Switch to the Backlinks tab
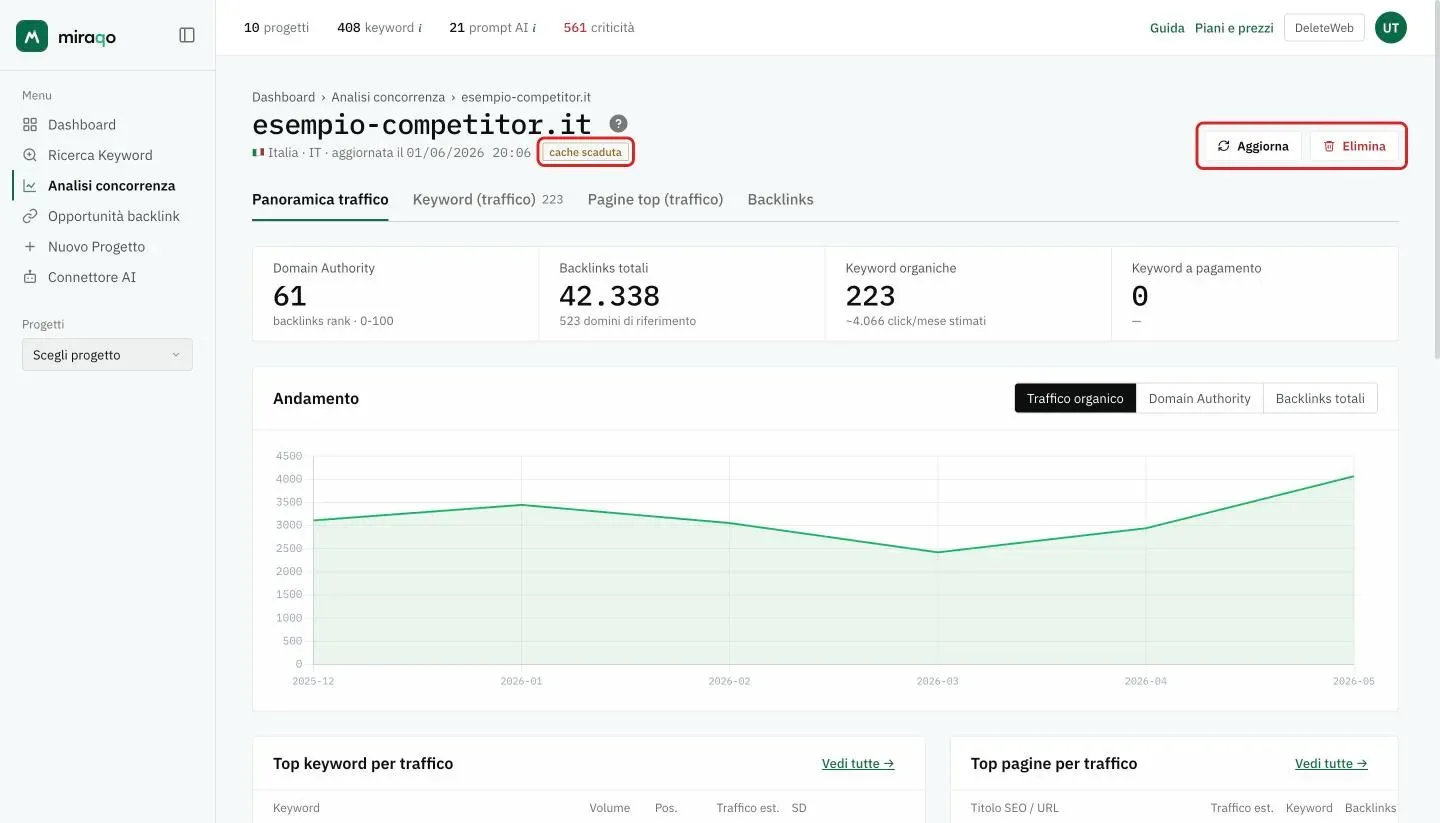Viewport: 1440px width, 823px height. 780,199
